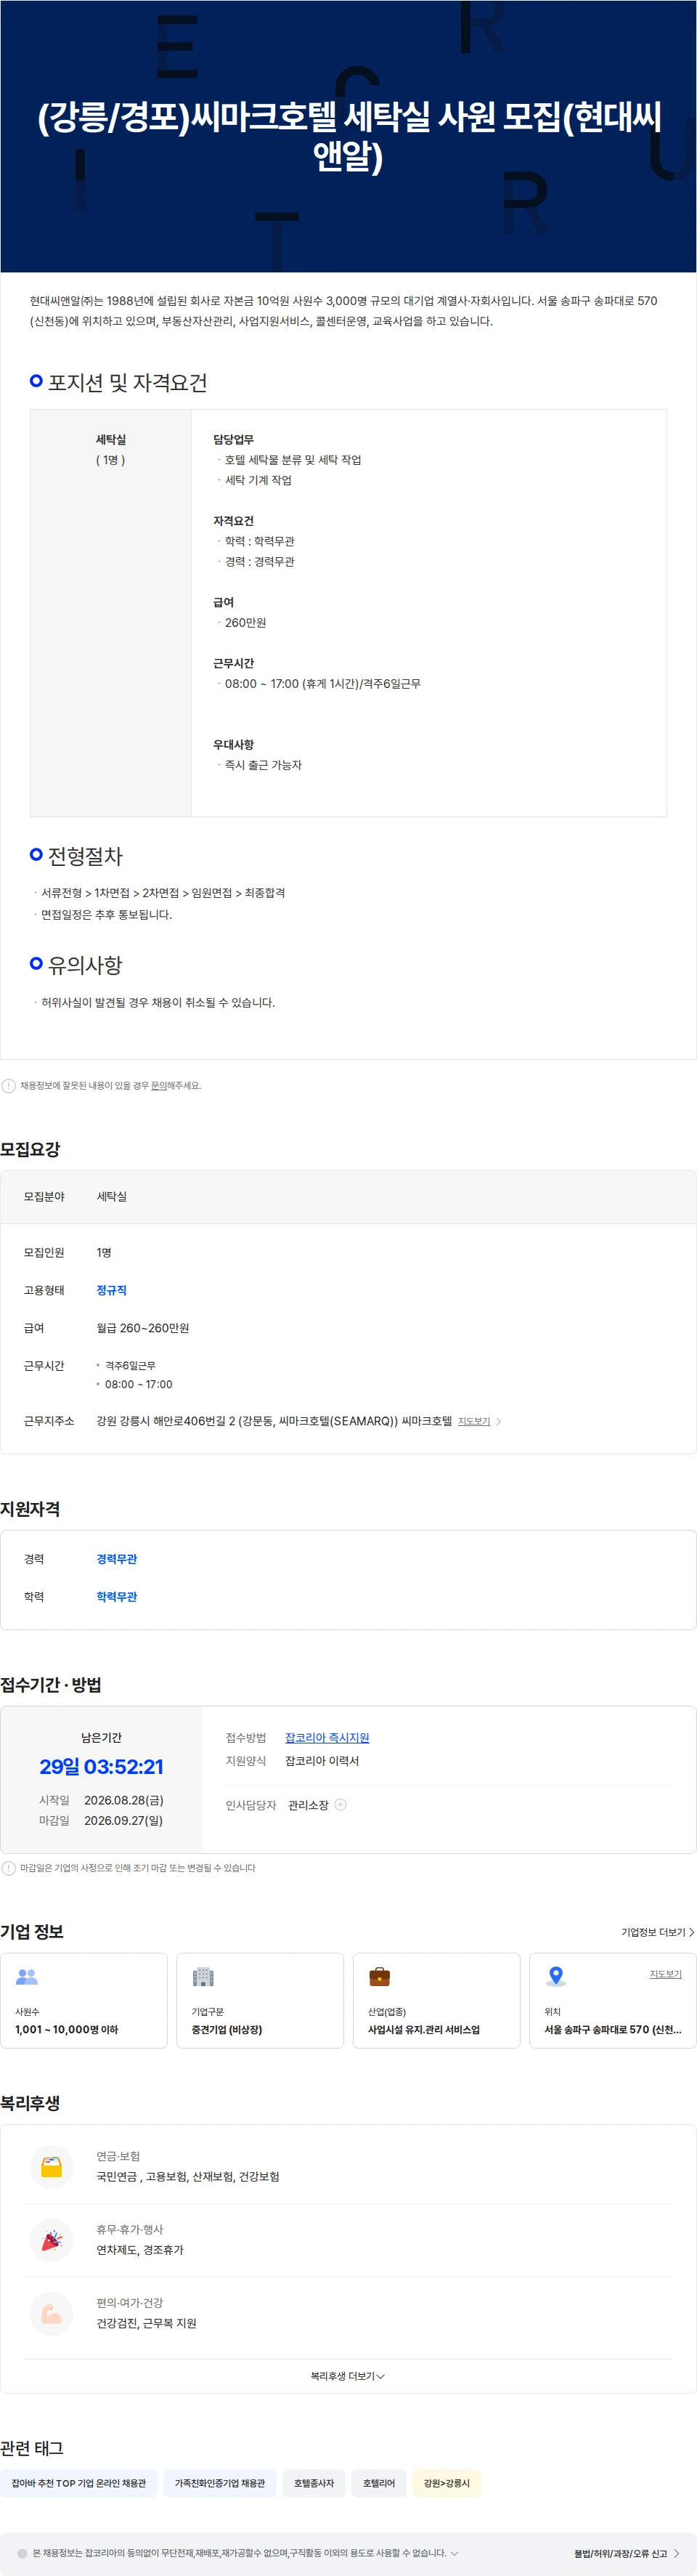Open 지도보기 next to 근무지주소

pos(474,1421)
